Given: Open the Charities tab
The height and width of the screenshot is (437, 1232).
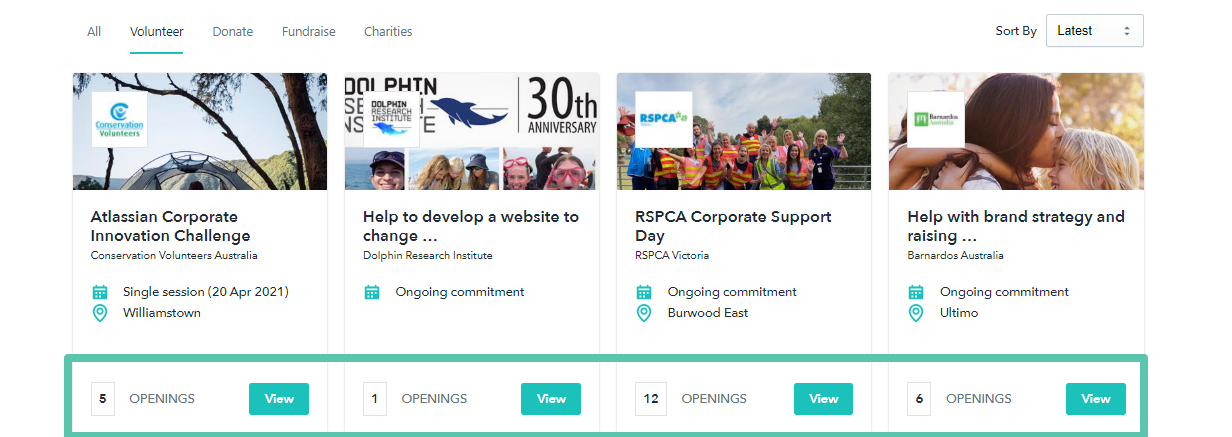Looking at the screenshot, I should (388, 31).
